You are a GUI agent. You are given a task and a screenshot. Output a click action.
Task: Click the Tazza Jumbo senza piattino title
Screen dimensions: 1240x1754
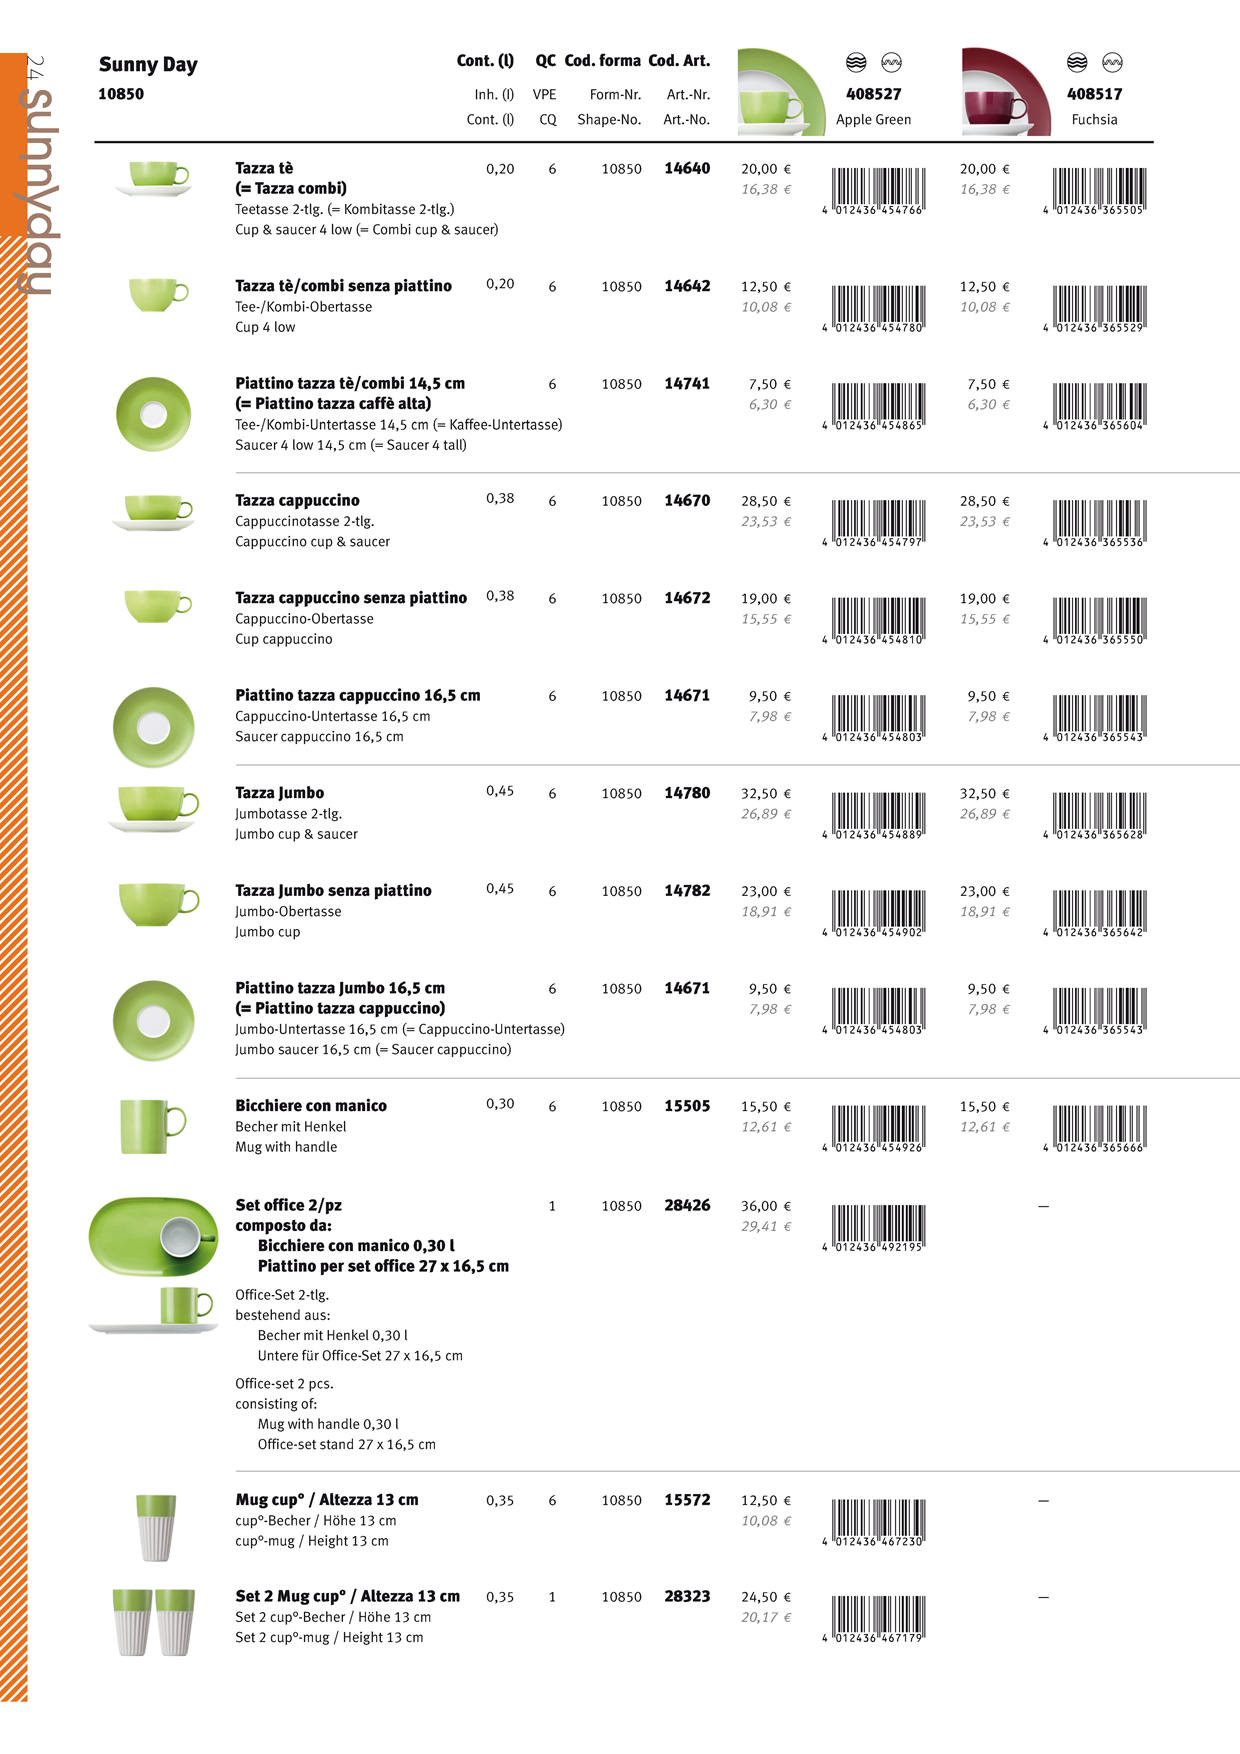click(333, 891)
